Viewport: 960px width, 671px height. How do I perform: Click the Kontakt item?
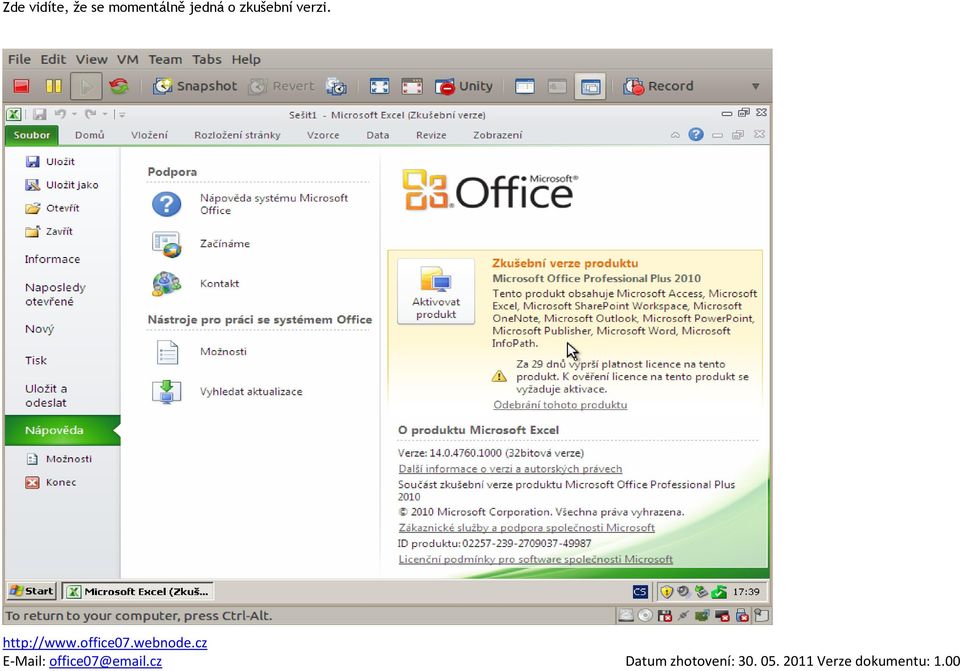[x=195, y=283]
